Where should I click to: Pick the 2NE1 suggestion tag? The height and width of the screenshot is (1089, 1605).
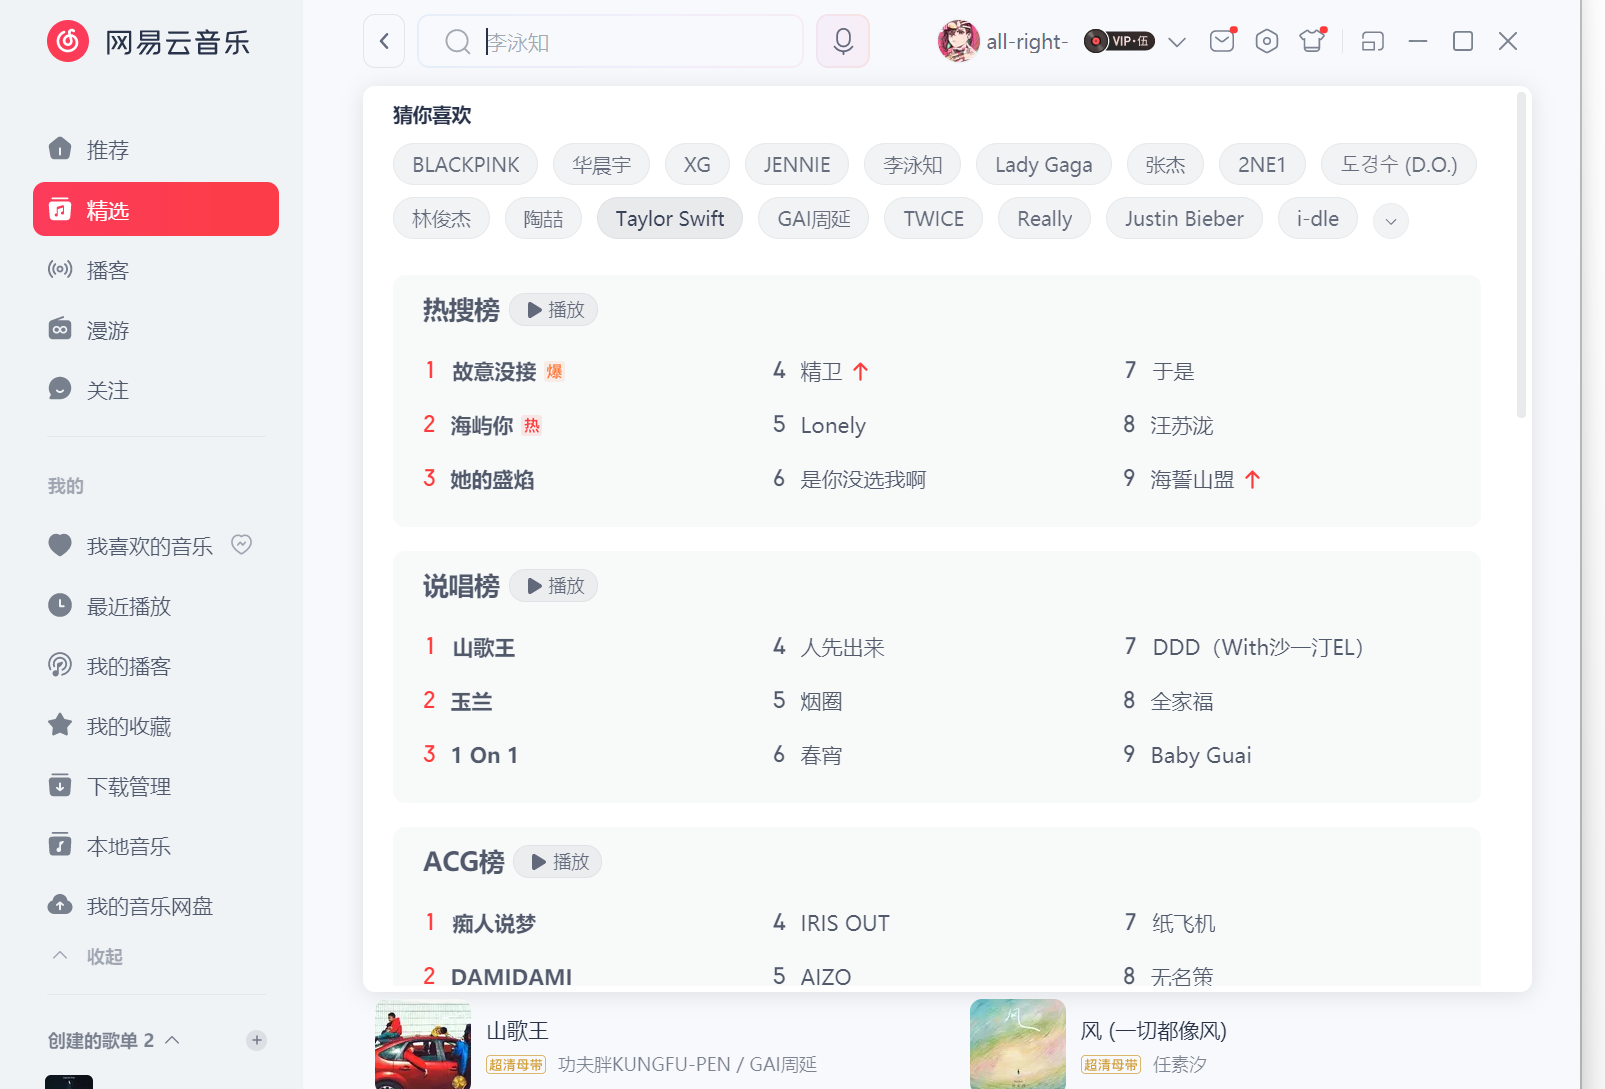[1262, 165]
